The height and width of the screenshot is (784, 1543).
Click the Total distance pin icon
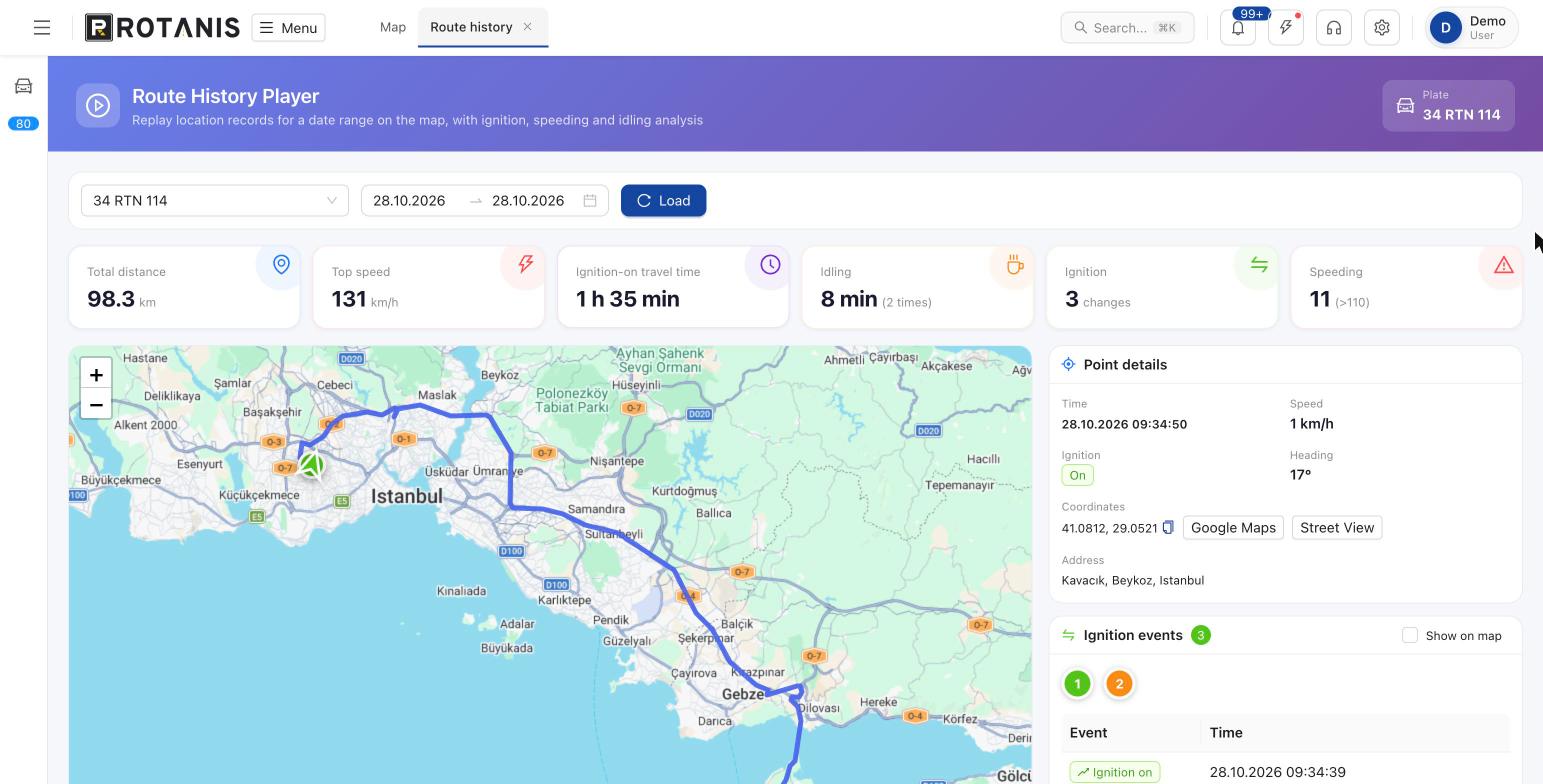click(281, 264)
